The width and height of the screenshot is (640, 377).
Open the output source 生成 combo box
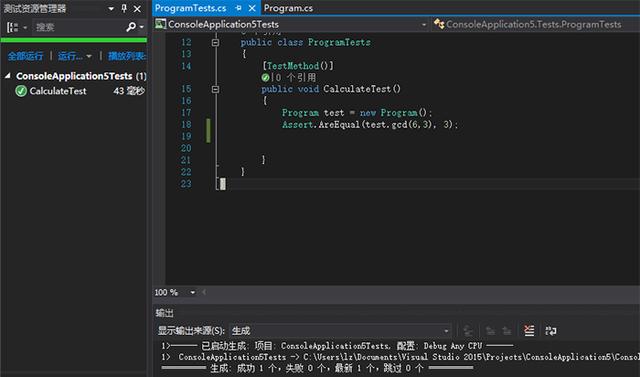pyautogui.click(x=340, y=330)
